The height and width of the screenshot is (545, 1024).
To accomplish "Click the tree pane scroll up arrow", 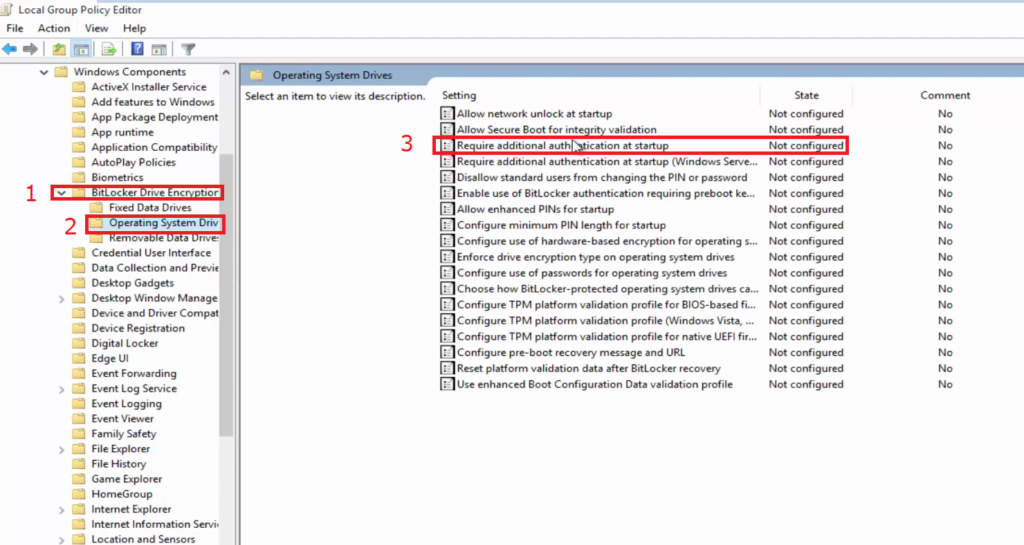I will (x=226, y=72).
